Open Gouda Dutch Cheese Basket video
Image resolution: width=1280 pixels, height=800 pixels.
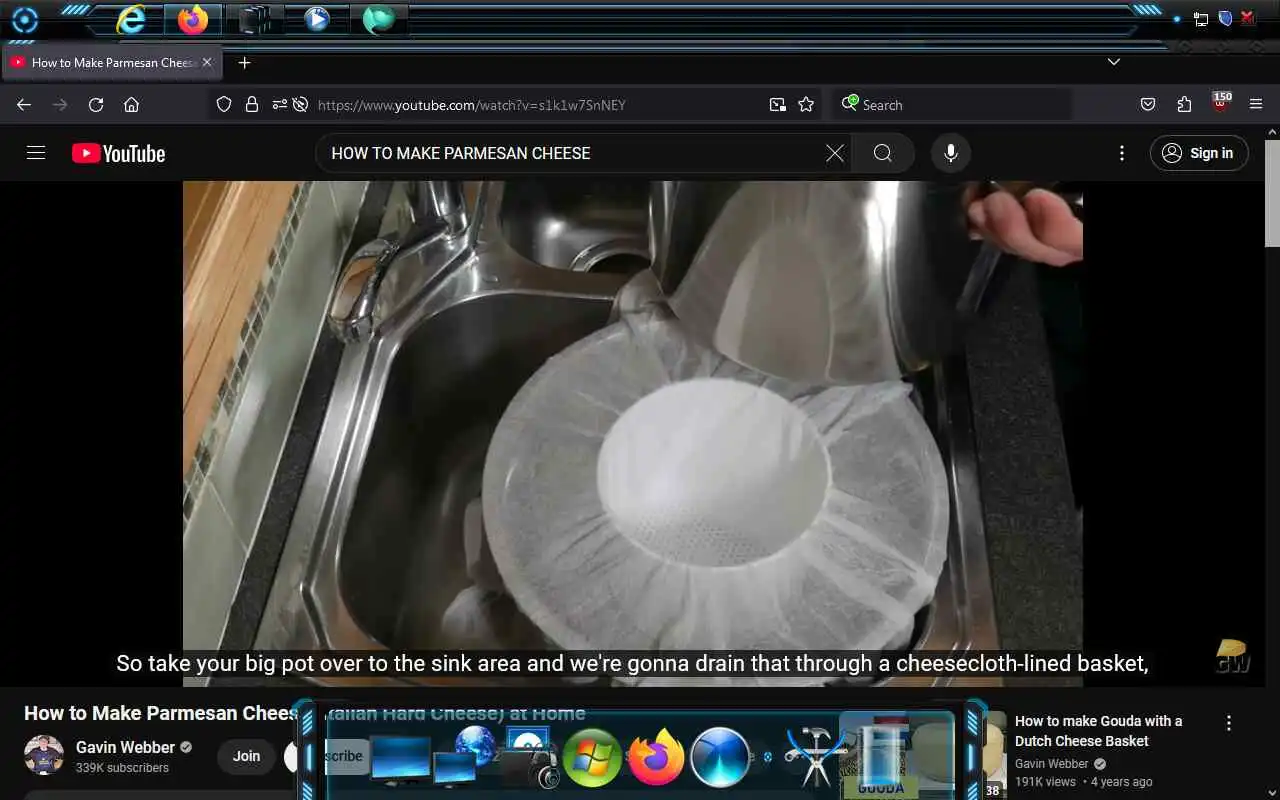[1098, 731]
